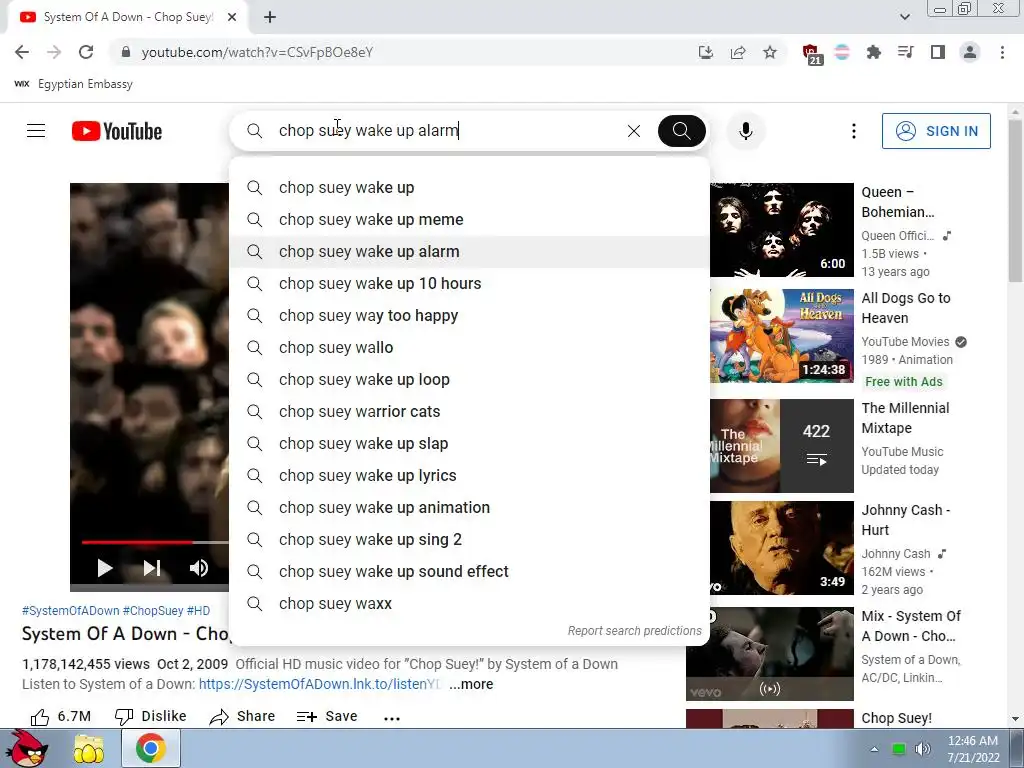Skip to next video in the player
1024x768 pixels.
pos(152,568)
